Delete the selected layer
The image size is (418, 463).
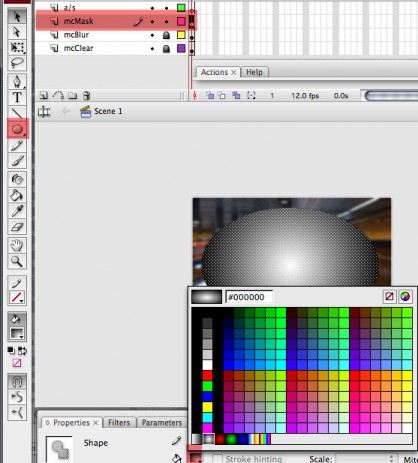point(87,96)
